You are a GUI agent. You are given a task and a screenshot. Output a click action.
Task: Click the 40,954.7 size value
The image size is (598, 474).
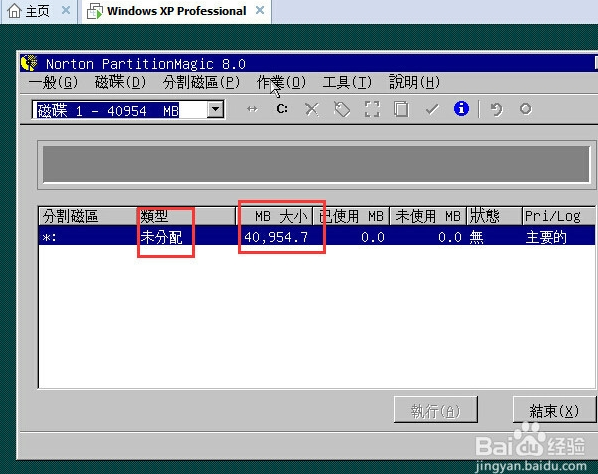click(x=276, y=237)
